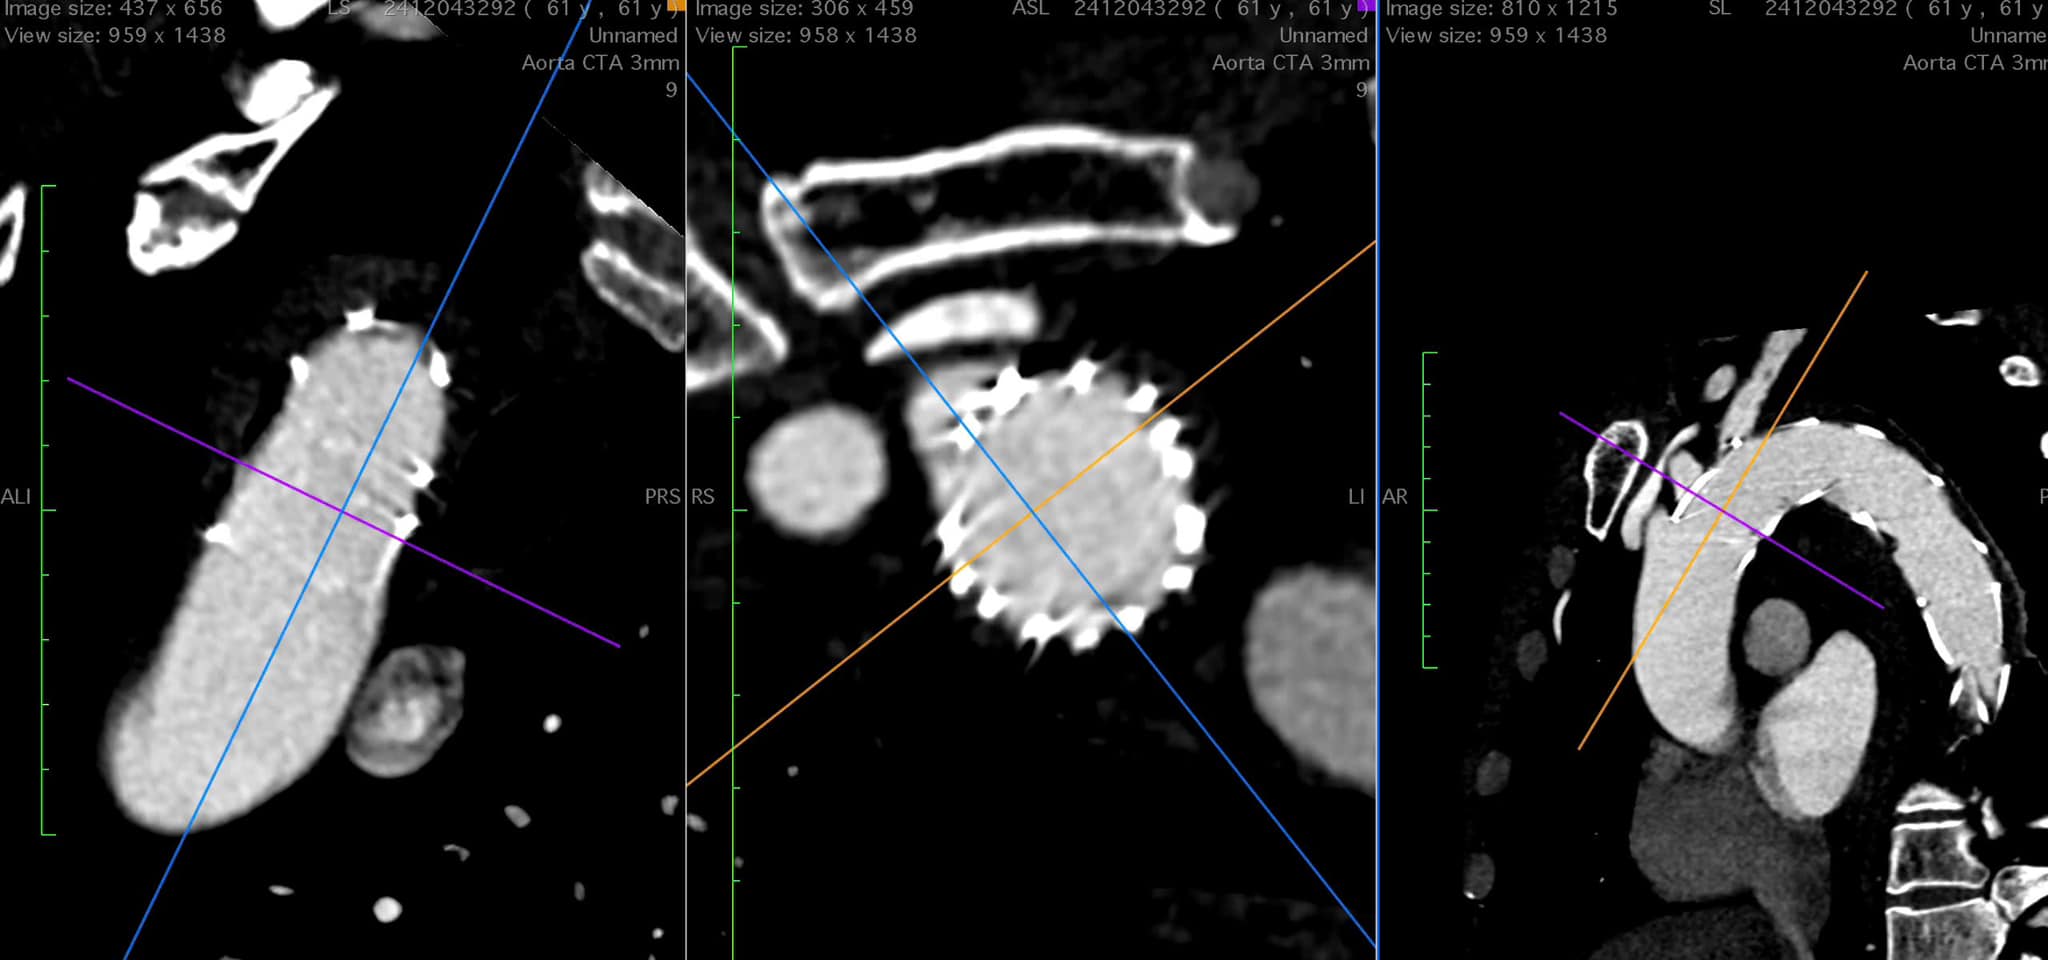
Task: Click the 'Image size: 810 x 1215' annotation
Action: [1501, 9]
